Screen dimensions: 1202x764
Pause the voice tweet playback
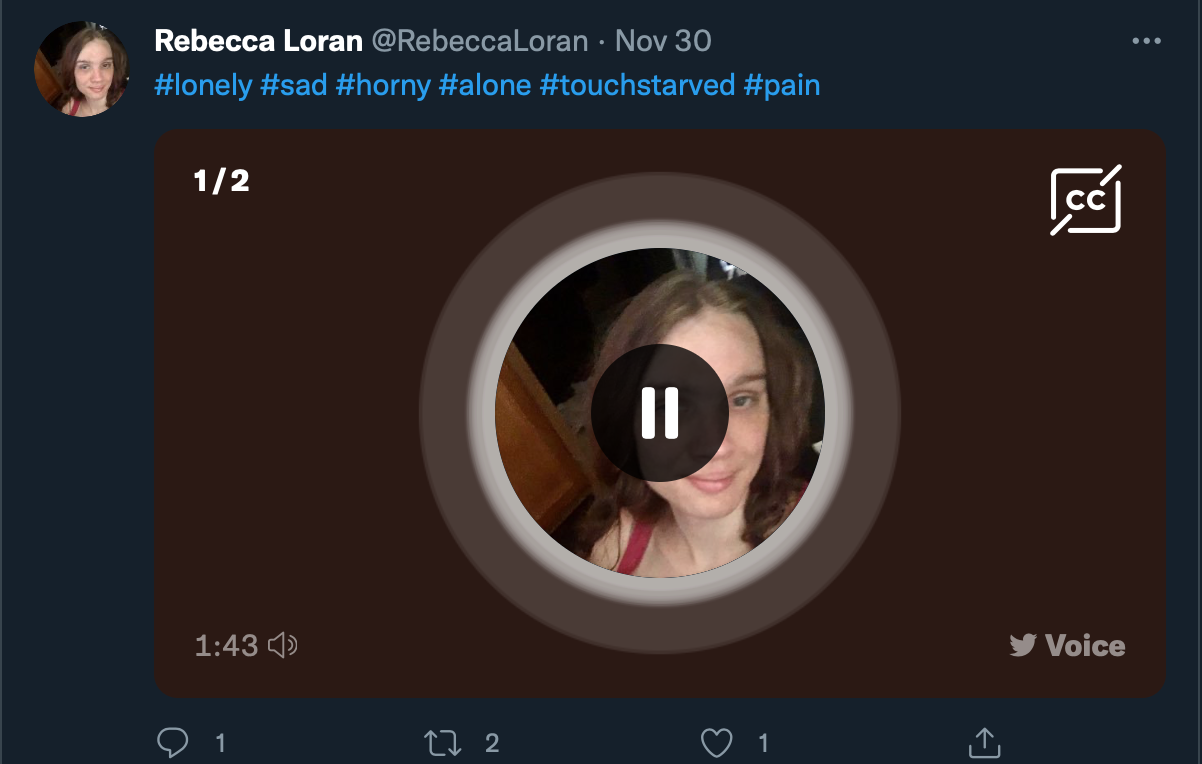659,413
